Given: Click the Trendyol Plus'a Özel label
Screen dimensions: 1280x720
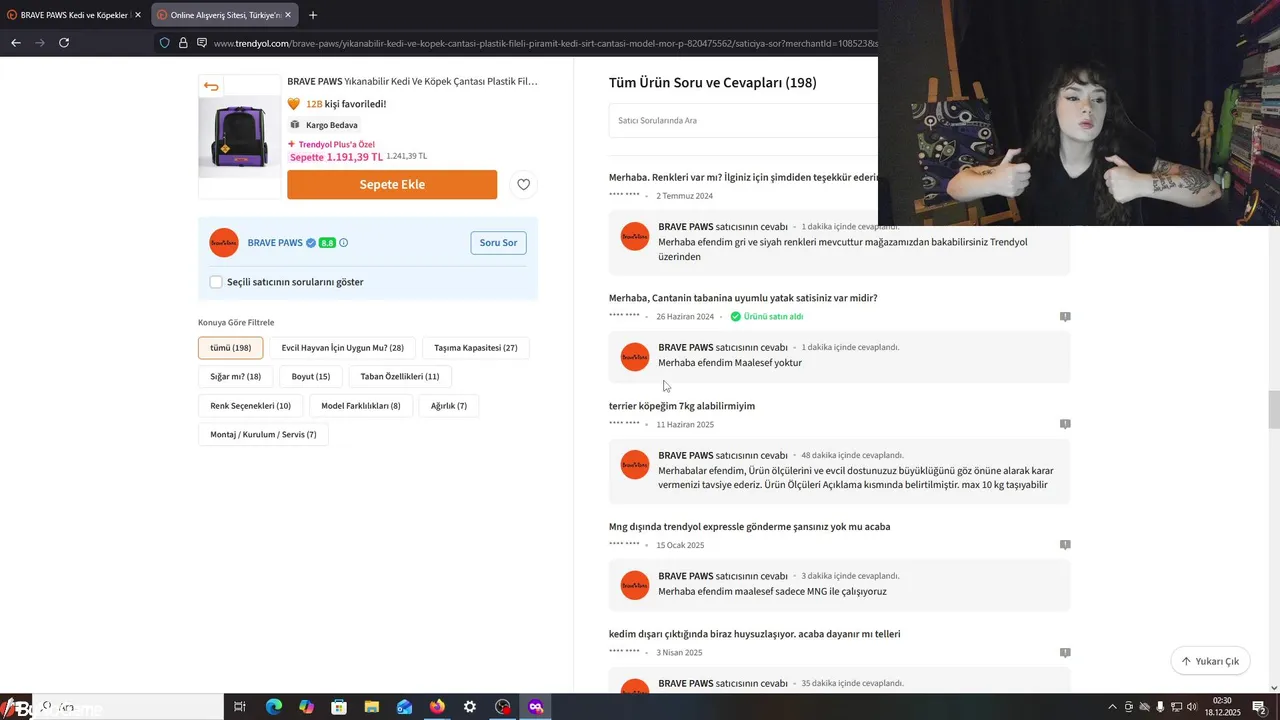Looking at the screenshot, I should click(x=331, y=145).
